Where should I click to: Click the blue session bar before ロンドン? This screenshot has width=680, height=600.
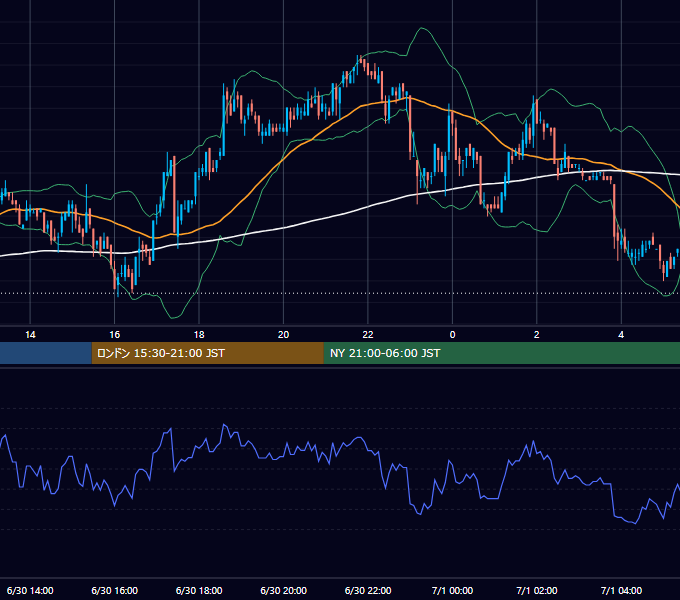coord(46,353)
